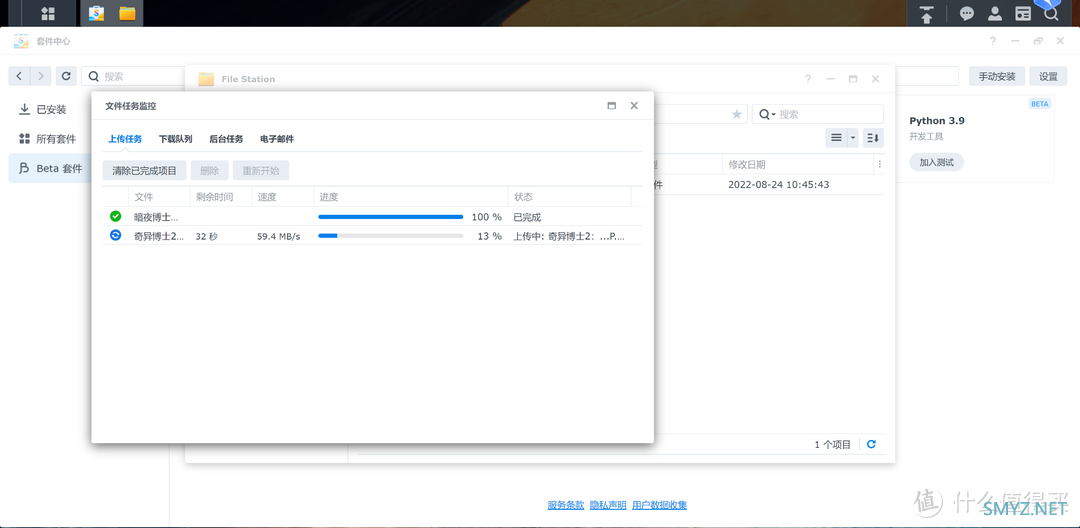Open the DSM search magnifier icon
1080x528 pixels.
tap(1052, 13)
